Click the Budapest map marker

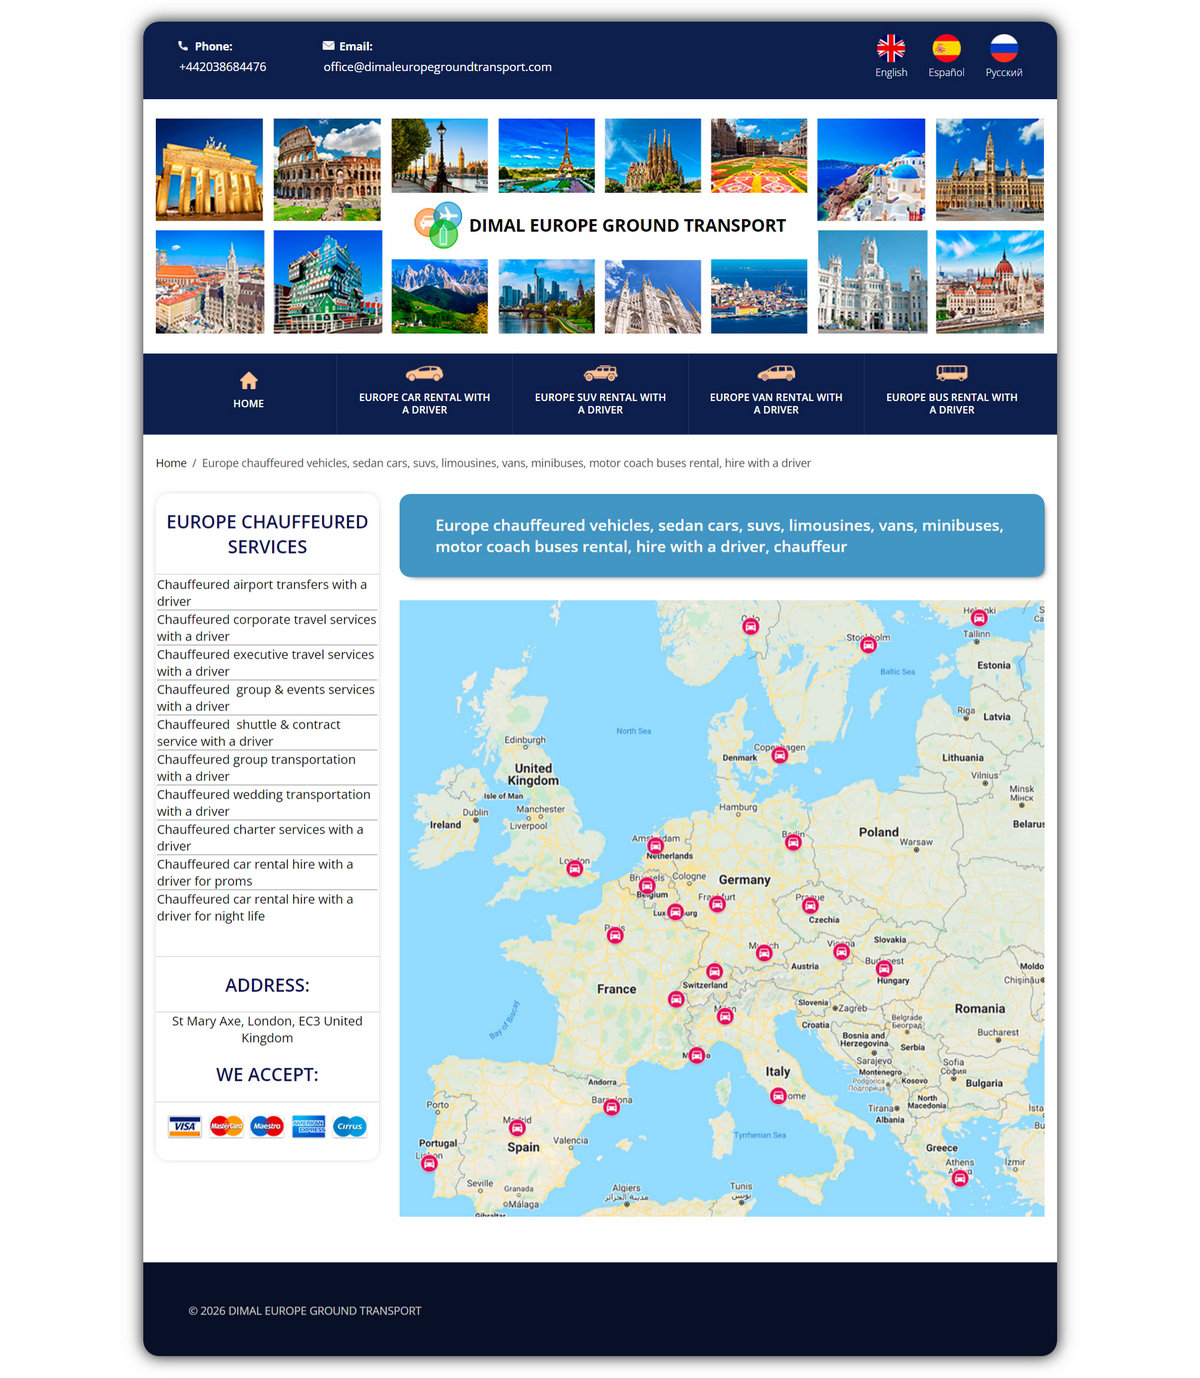coord(884,968)
